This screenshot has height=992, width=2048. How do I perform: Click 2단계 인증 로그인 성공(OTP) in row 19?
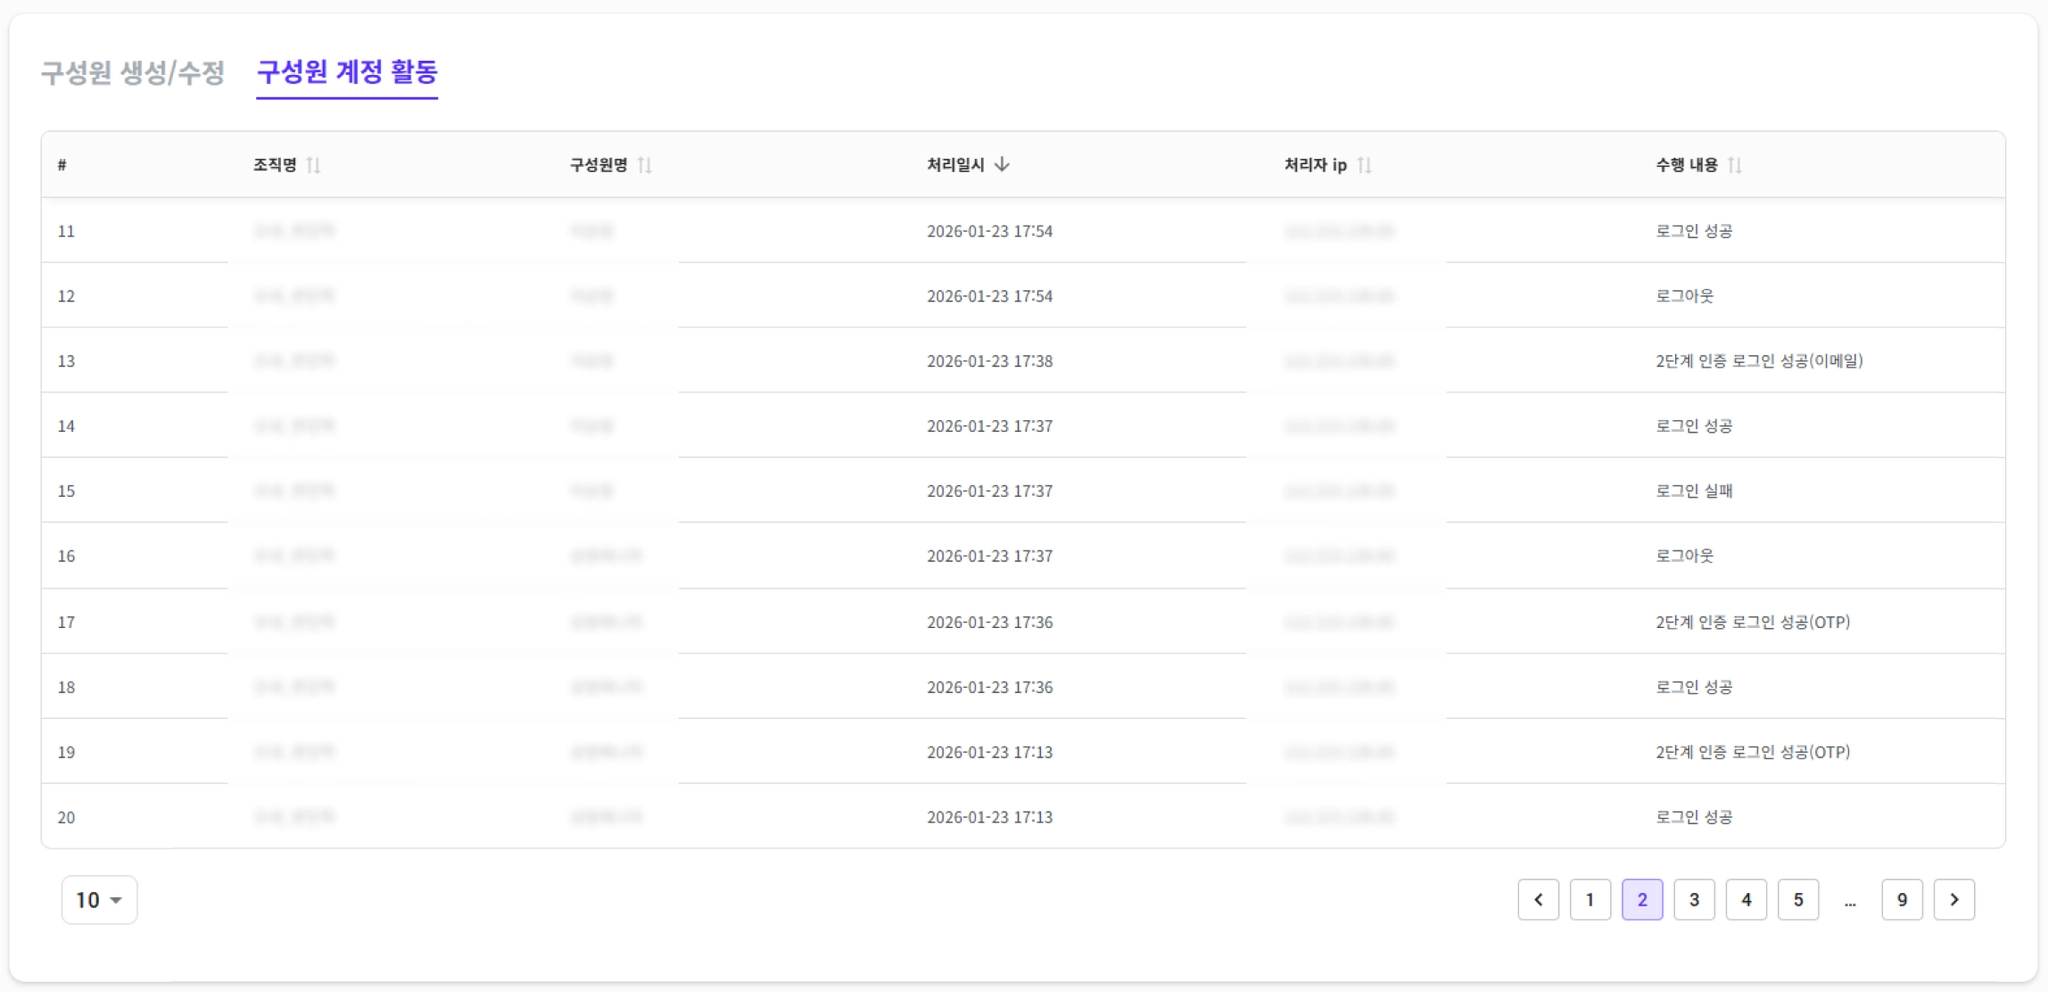[x=1753, y=752]
